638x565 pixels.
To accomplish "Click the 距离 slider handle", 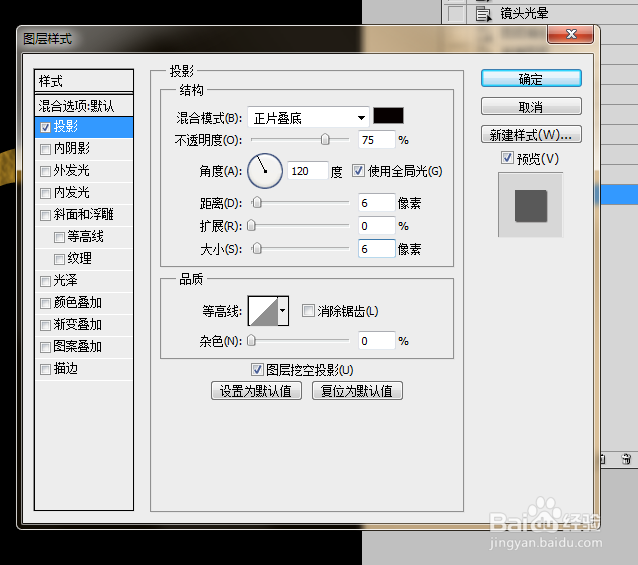I will (257, 202).
